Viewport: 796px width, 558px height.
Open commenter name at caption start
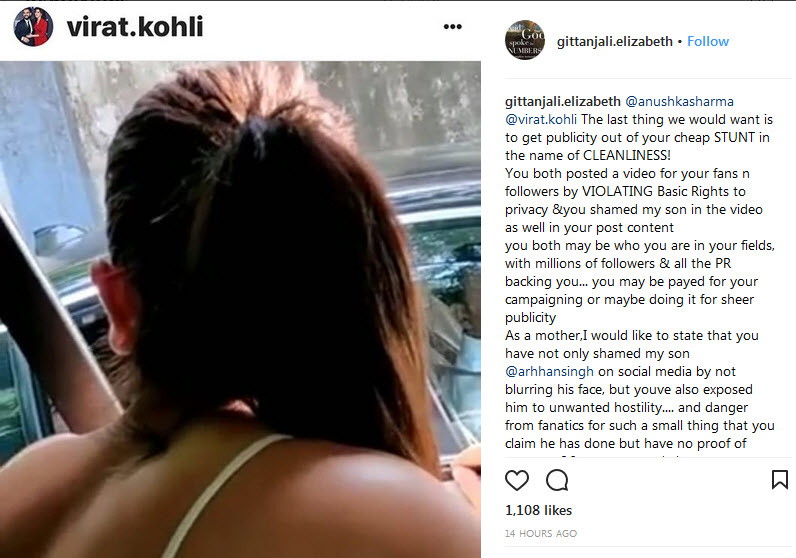(562, 102)
